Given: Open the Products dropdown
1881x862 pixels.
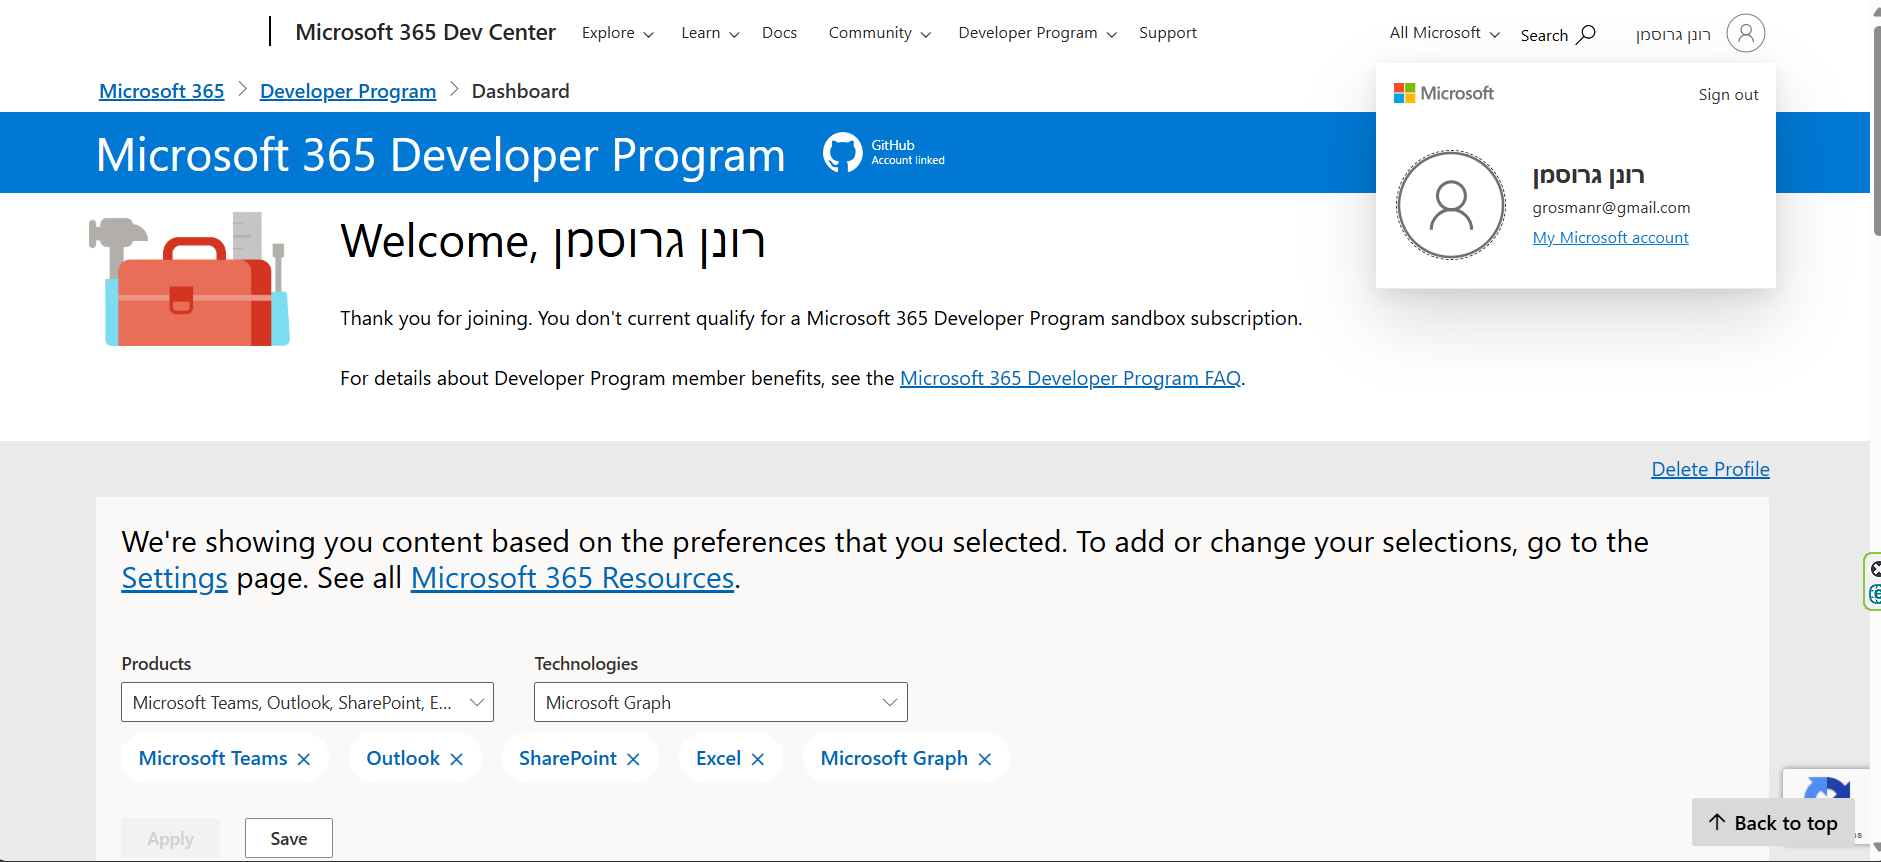Looking at the screenshot, I should (307, 702).
